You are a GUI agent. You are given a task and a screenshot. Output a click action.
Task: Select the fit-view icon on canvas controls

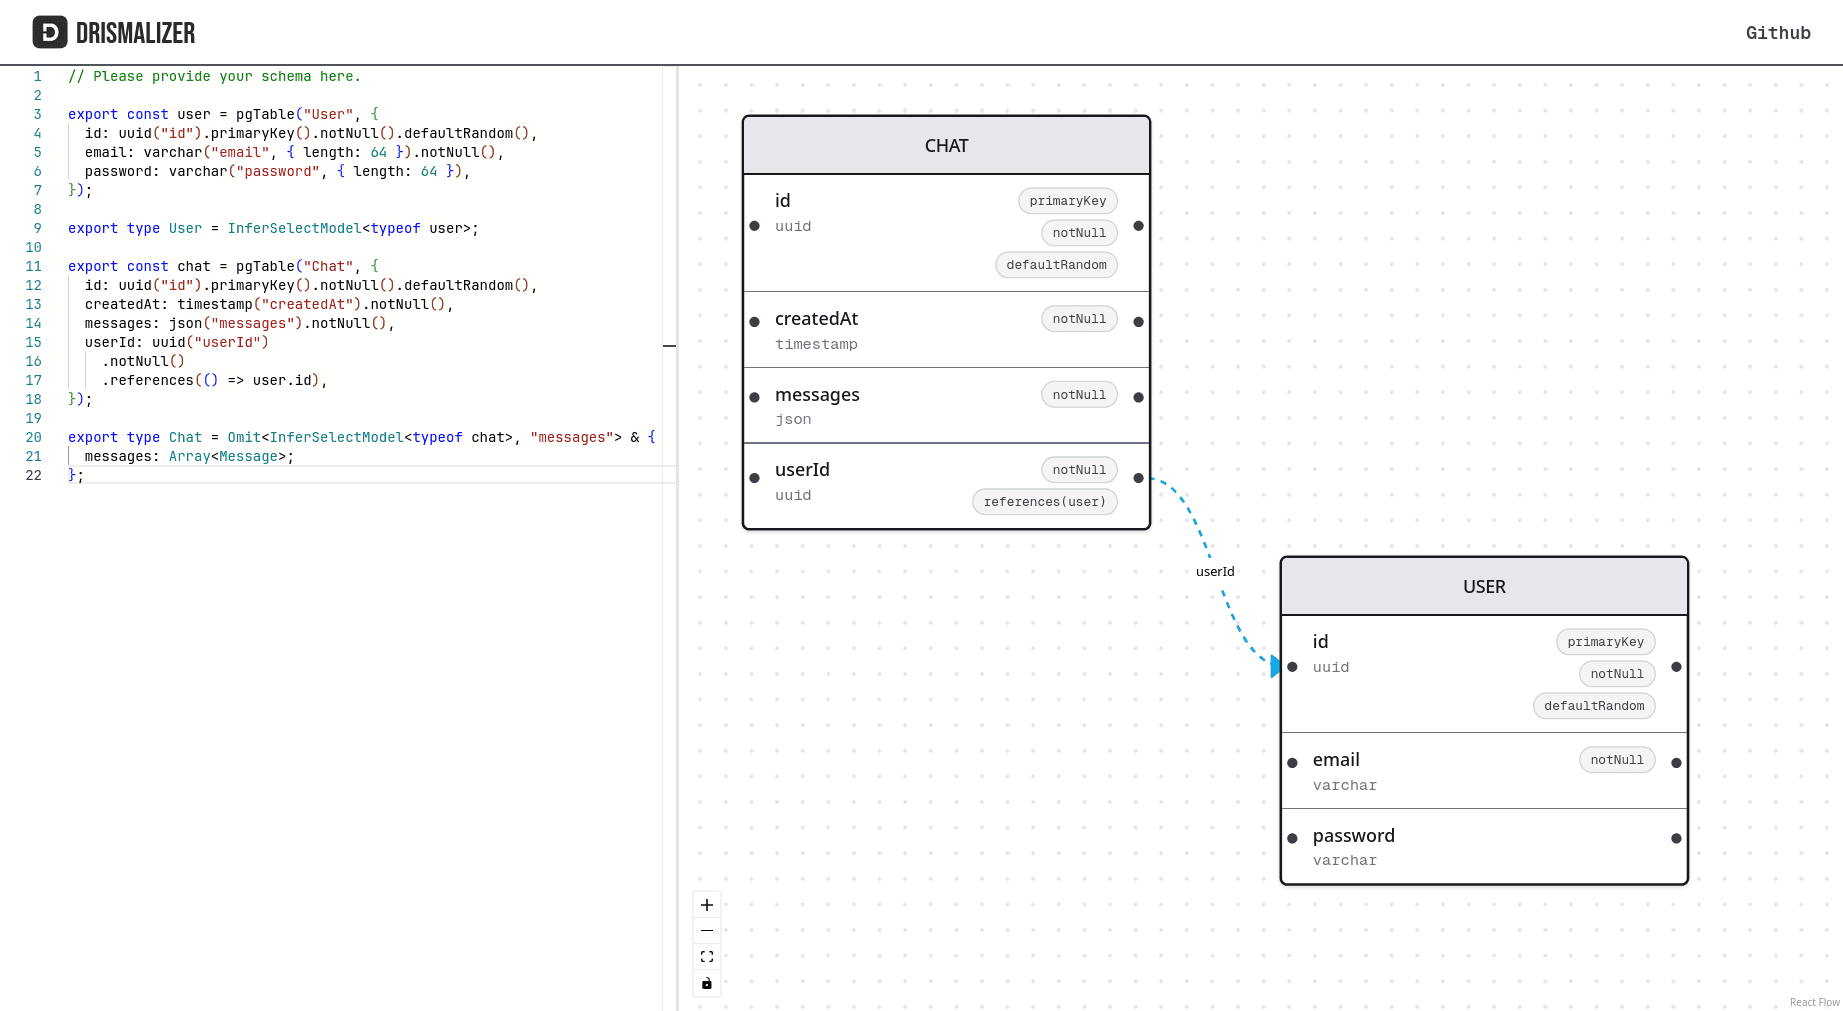707,956
